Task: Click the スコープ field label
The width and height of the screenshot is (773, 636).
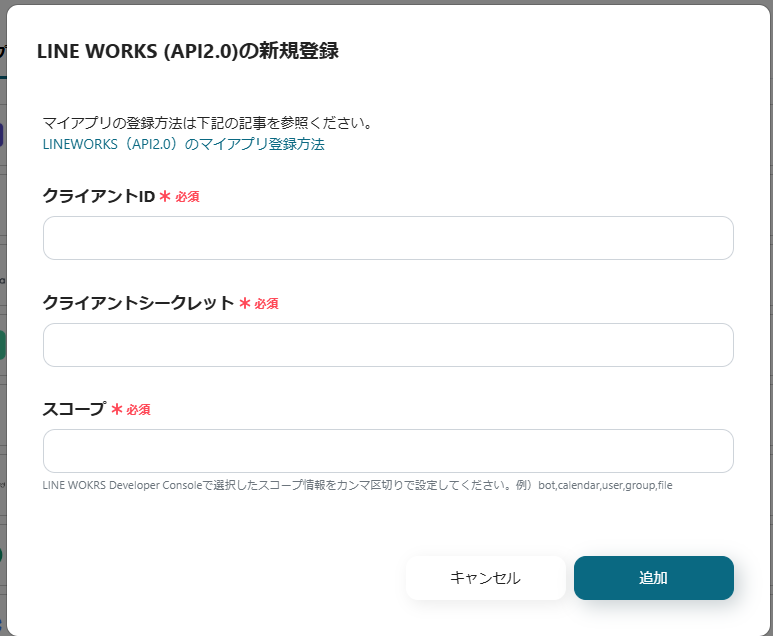Action: tap(74, 409)
